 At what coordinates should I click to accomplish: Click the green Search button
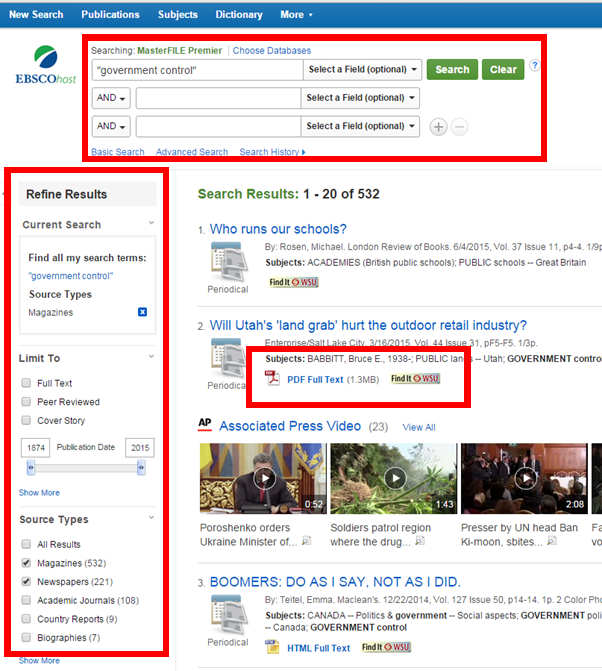[452, 69]
